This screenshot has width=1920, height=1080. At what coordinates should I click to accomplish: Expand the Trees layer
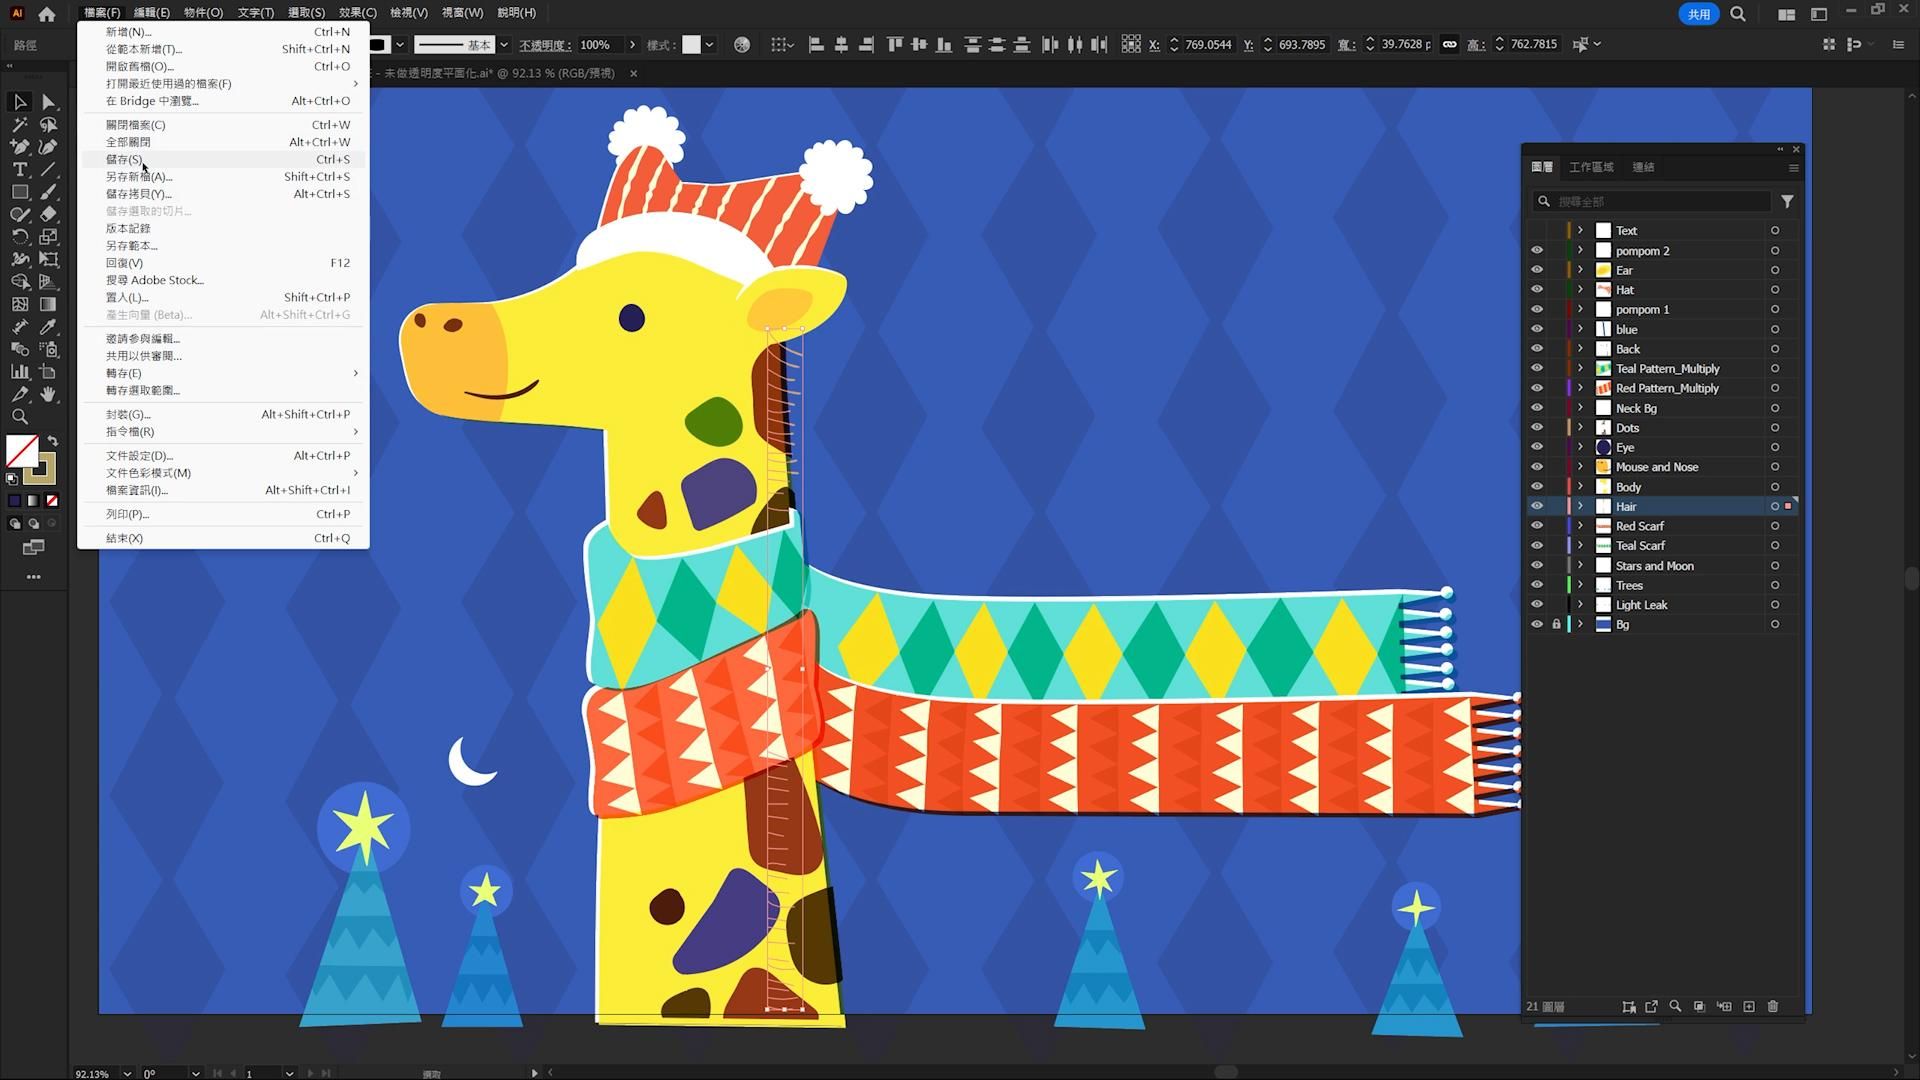pyautogui.click(x=1581, y=585)
